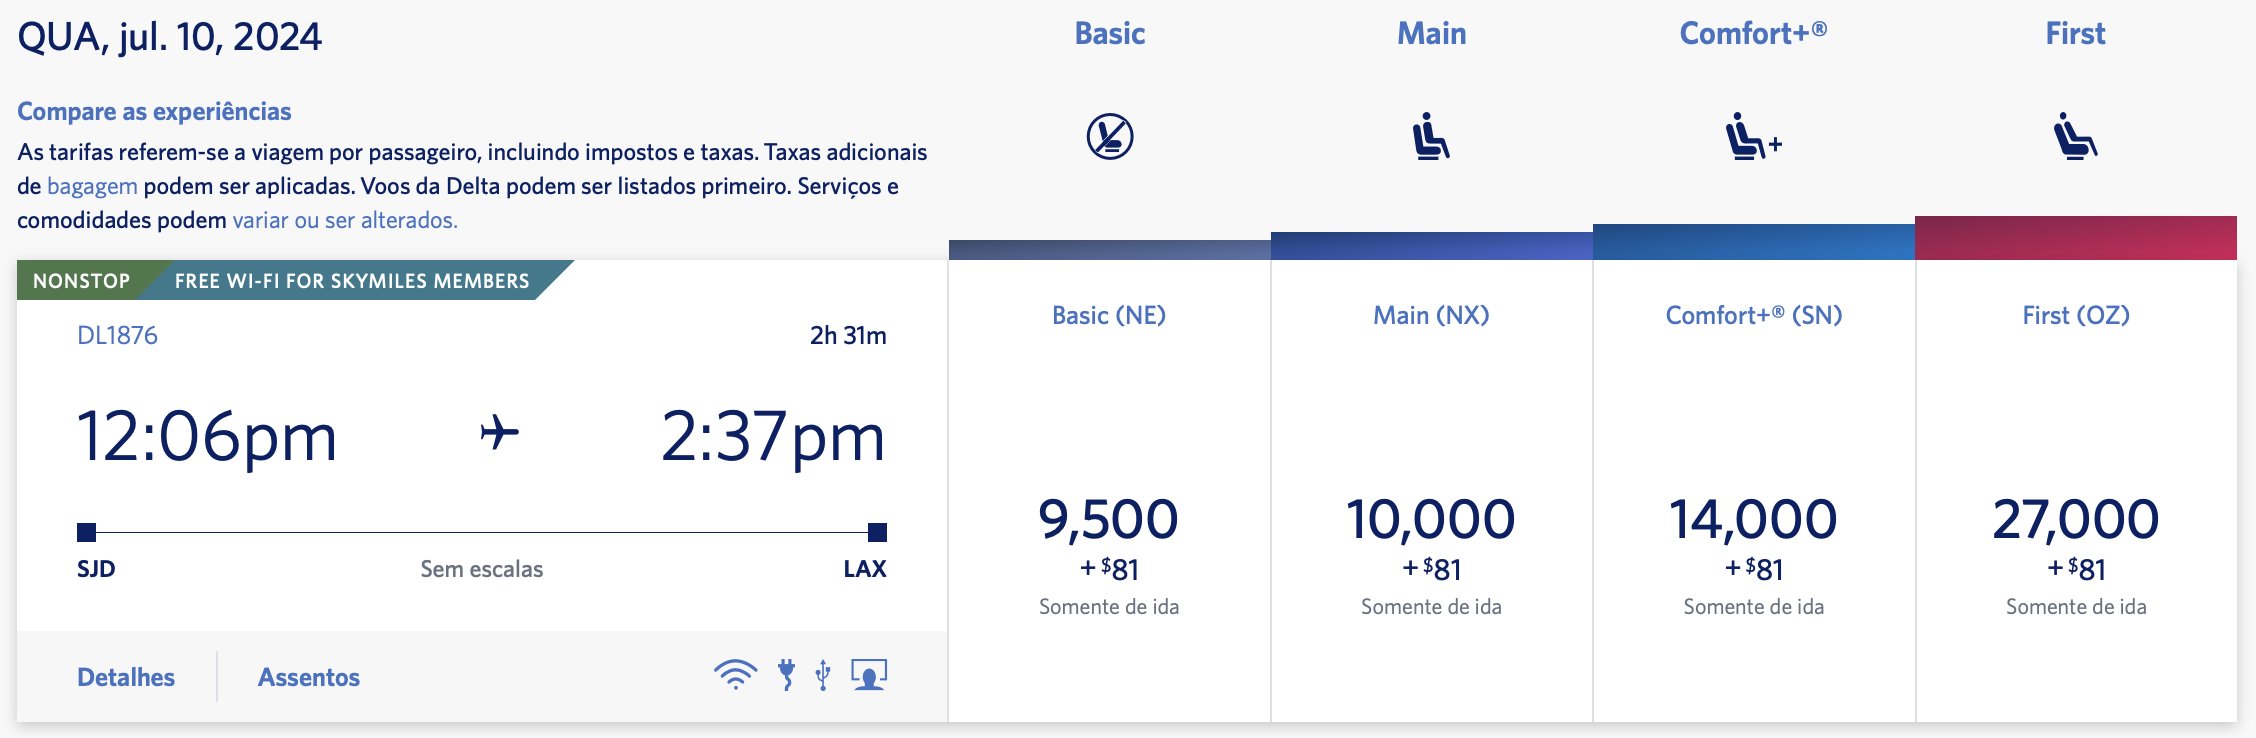Click the USB port amenity icon
This screenshot has height=738, width=2256.
click(823, 675)
